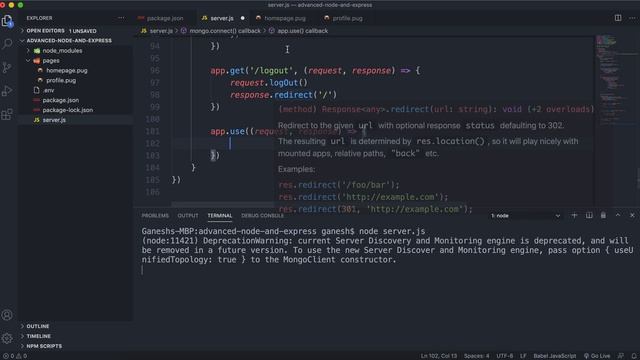Open the Explorer view in activity bar
The image size is (640, 360).
point(7,20)
